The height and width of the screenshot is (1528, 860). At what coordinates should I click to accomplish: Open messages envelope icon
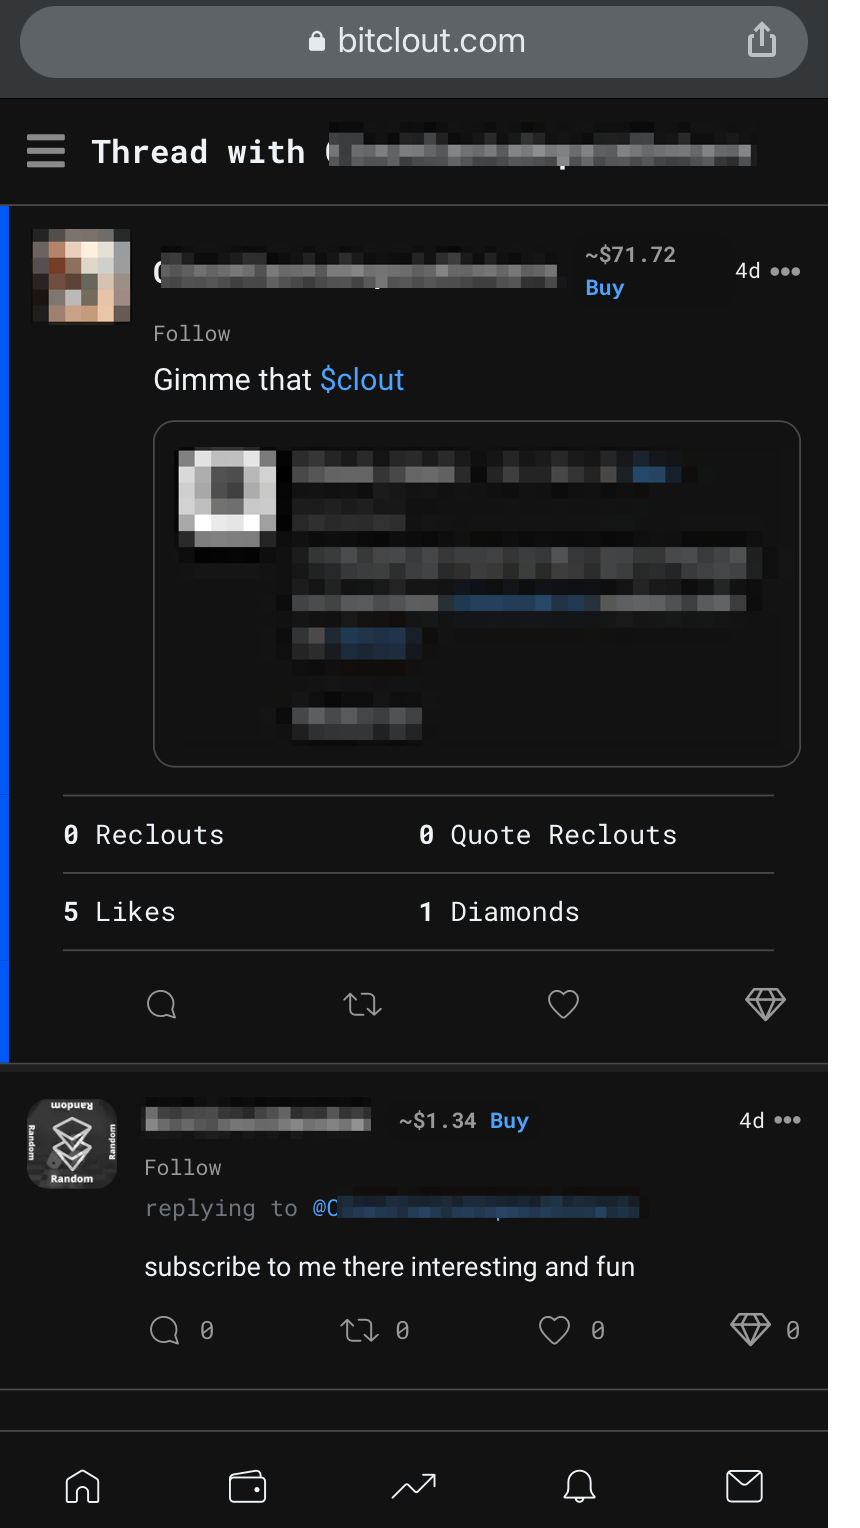(x=744, y=1486)
